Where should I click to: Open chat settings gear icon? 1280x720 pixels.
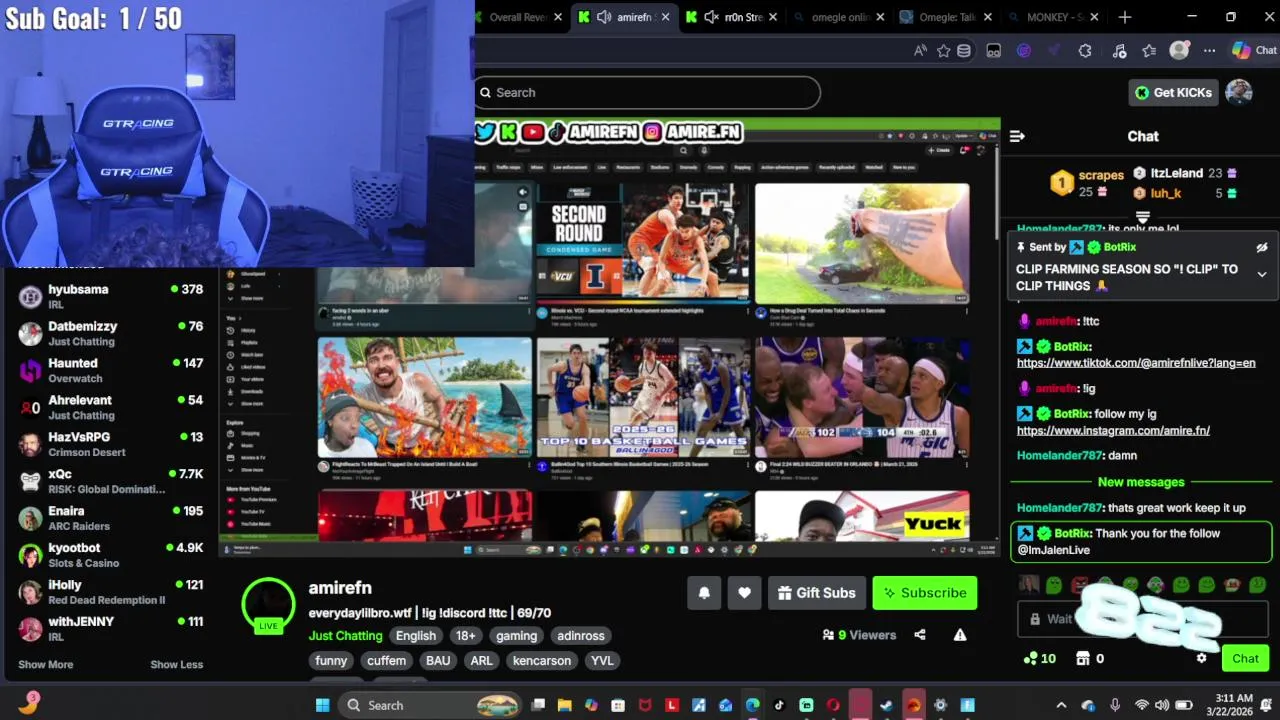click(1202, 658)
